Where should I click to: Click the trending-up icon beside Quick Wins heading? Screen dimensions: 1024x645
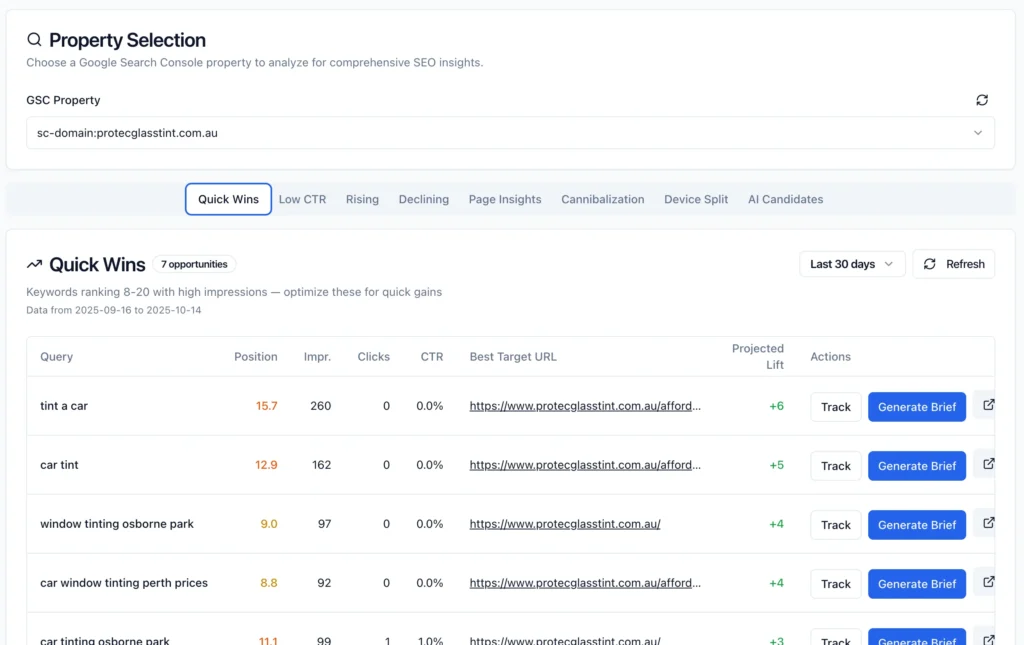coord(36,263)
